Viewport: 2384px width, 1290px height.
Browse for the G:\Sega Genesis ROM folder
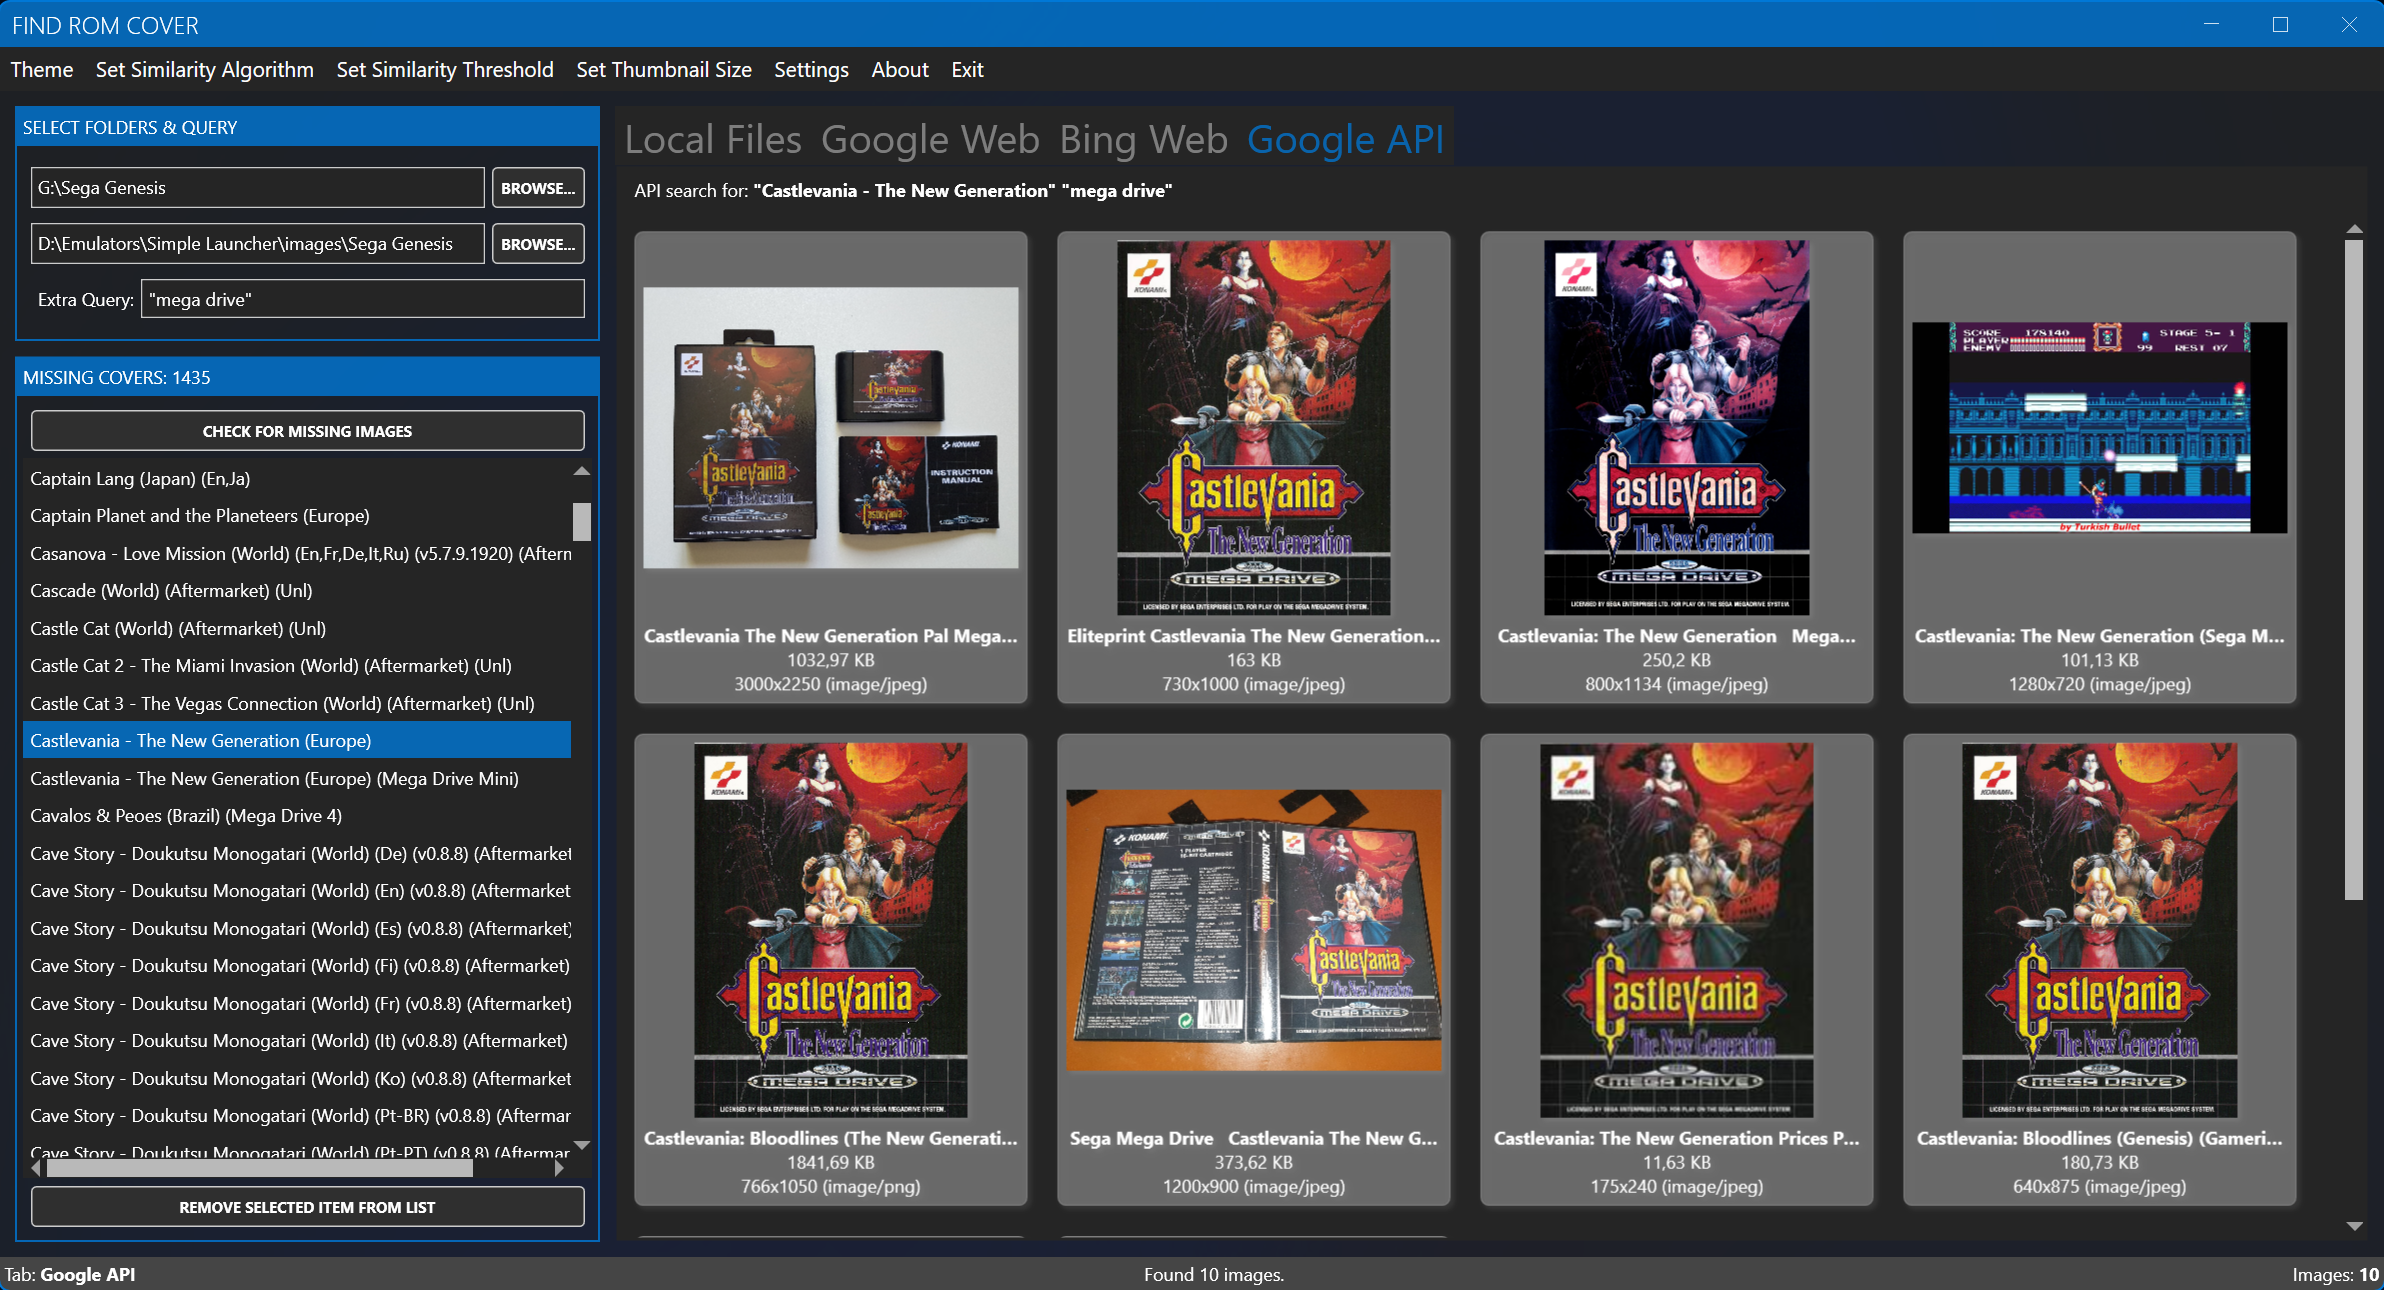[x=538, y=188]
